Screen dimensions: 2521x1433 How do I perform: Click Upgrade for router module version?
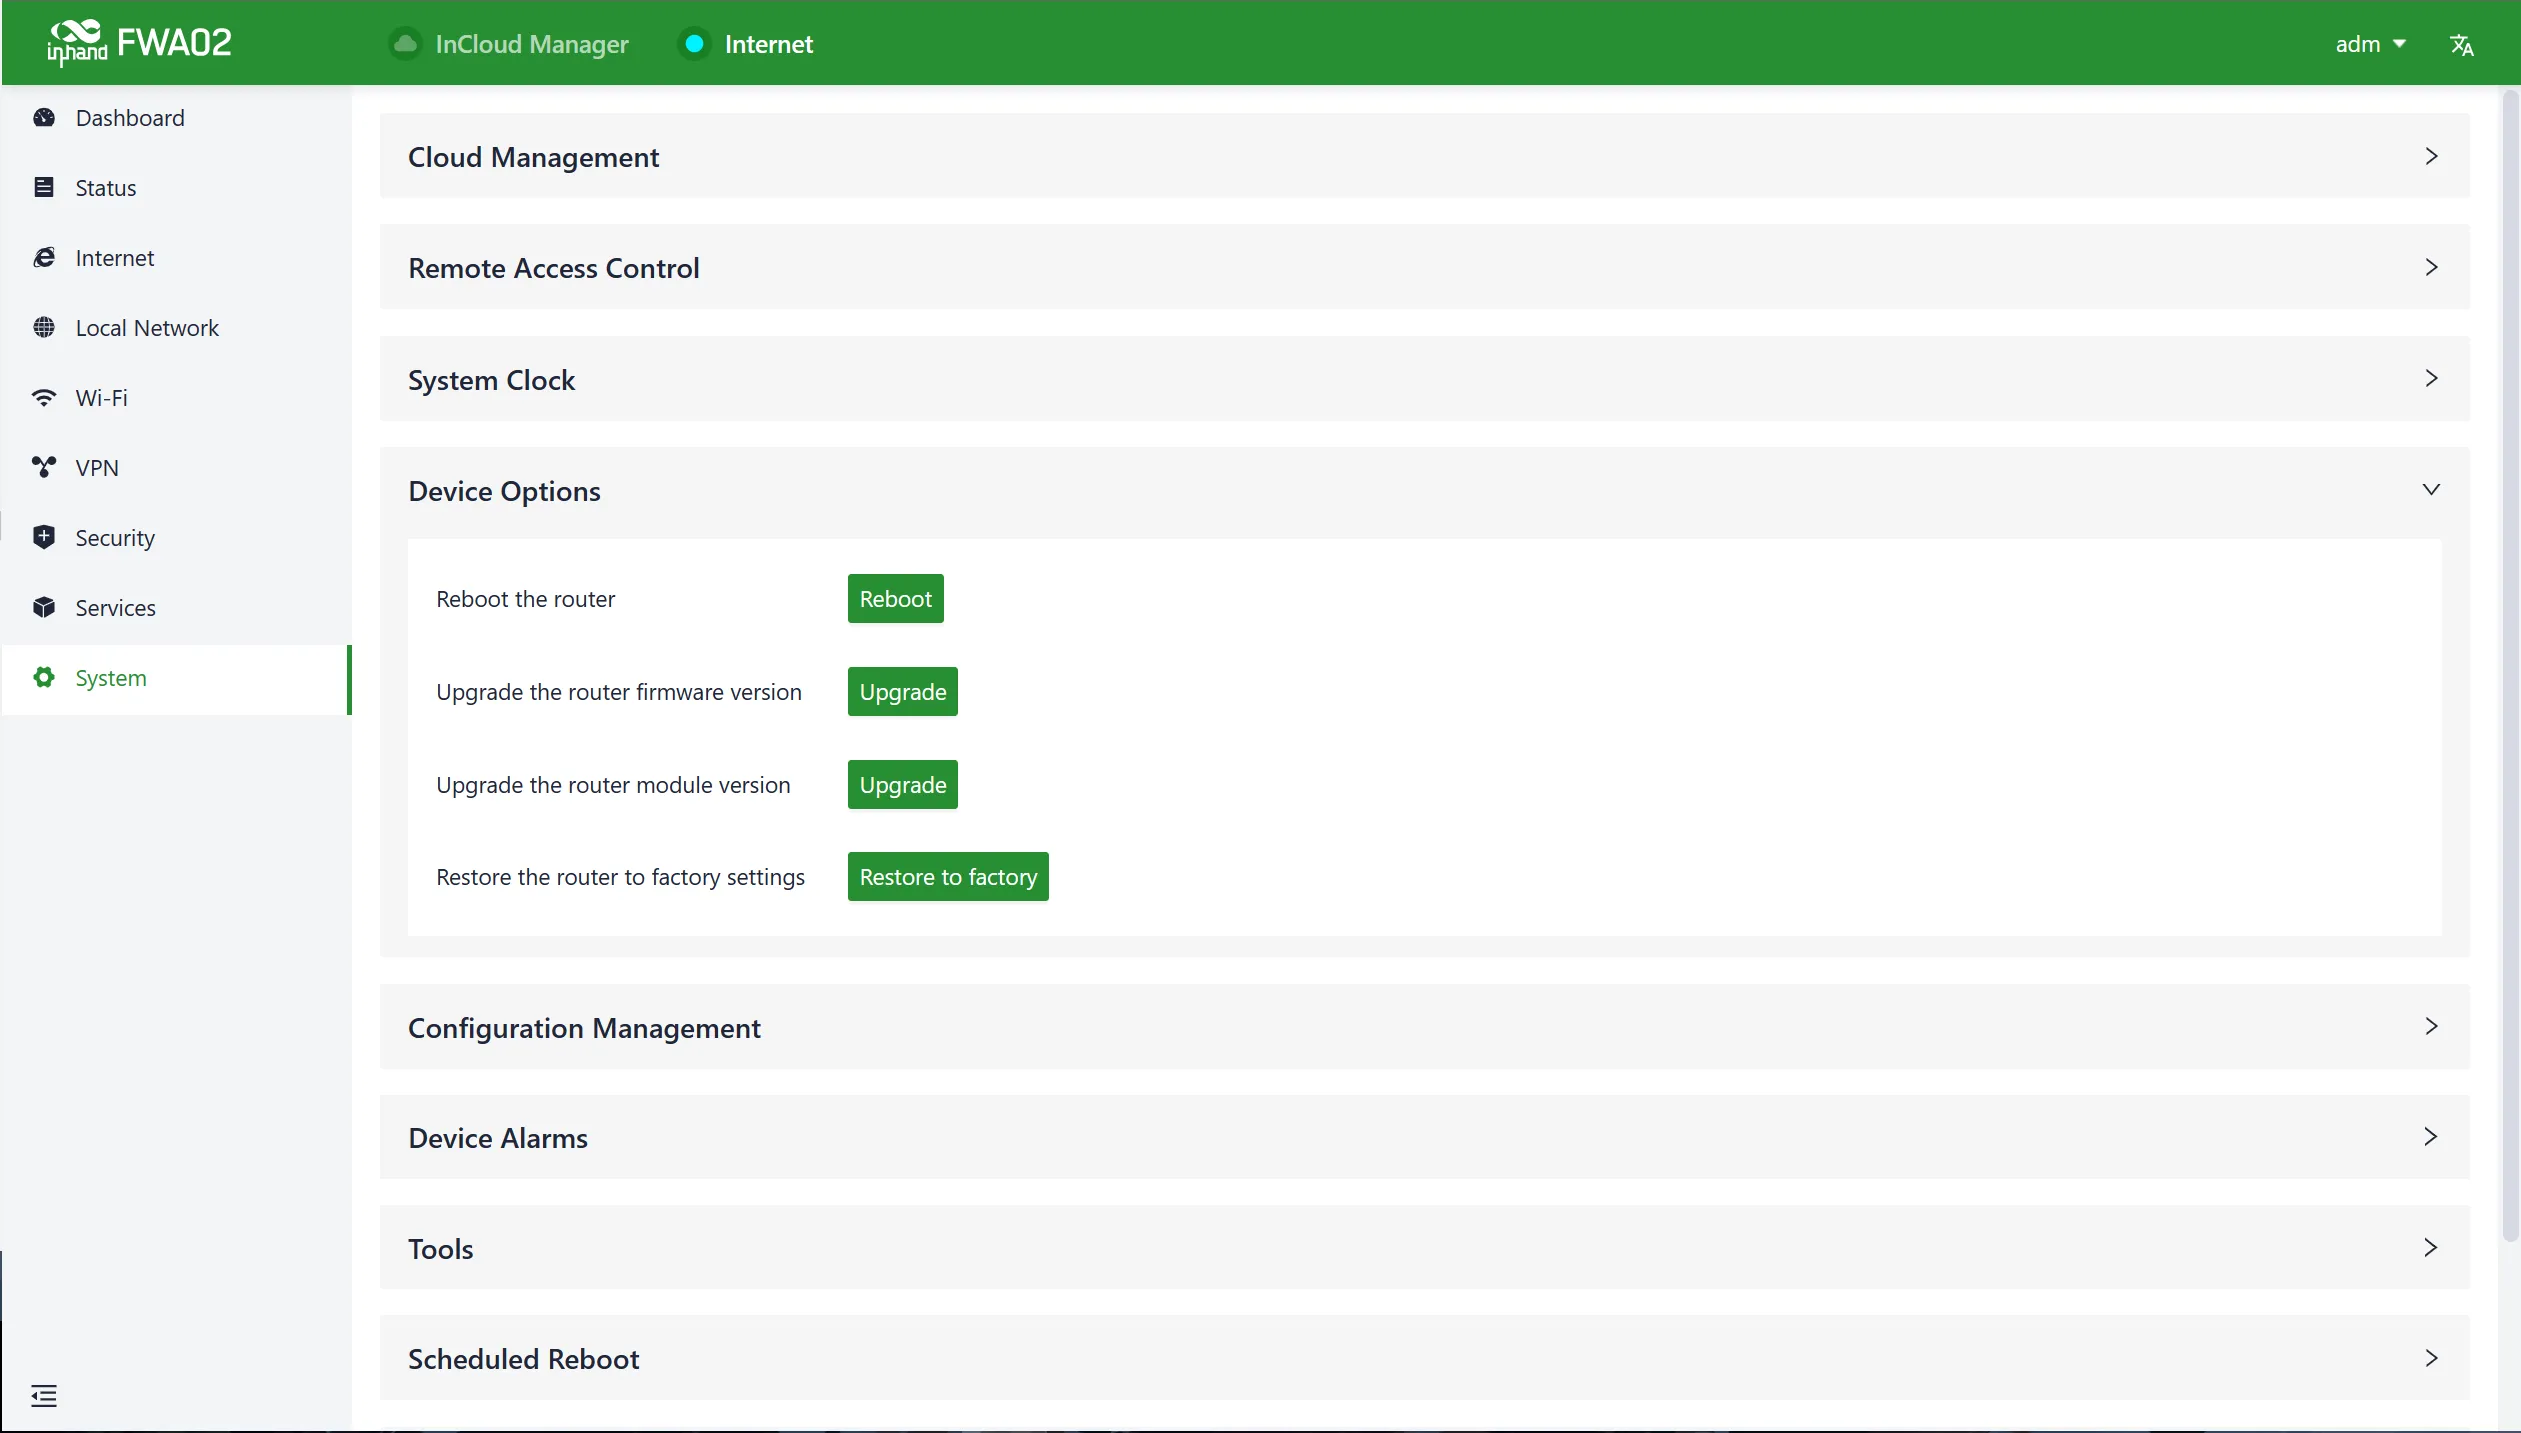(x=902, y=784)
